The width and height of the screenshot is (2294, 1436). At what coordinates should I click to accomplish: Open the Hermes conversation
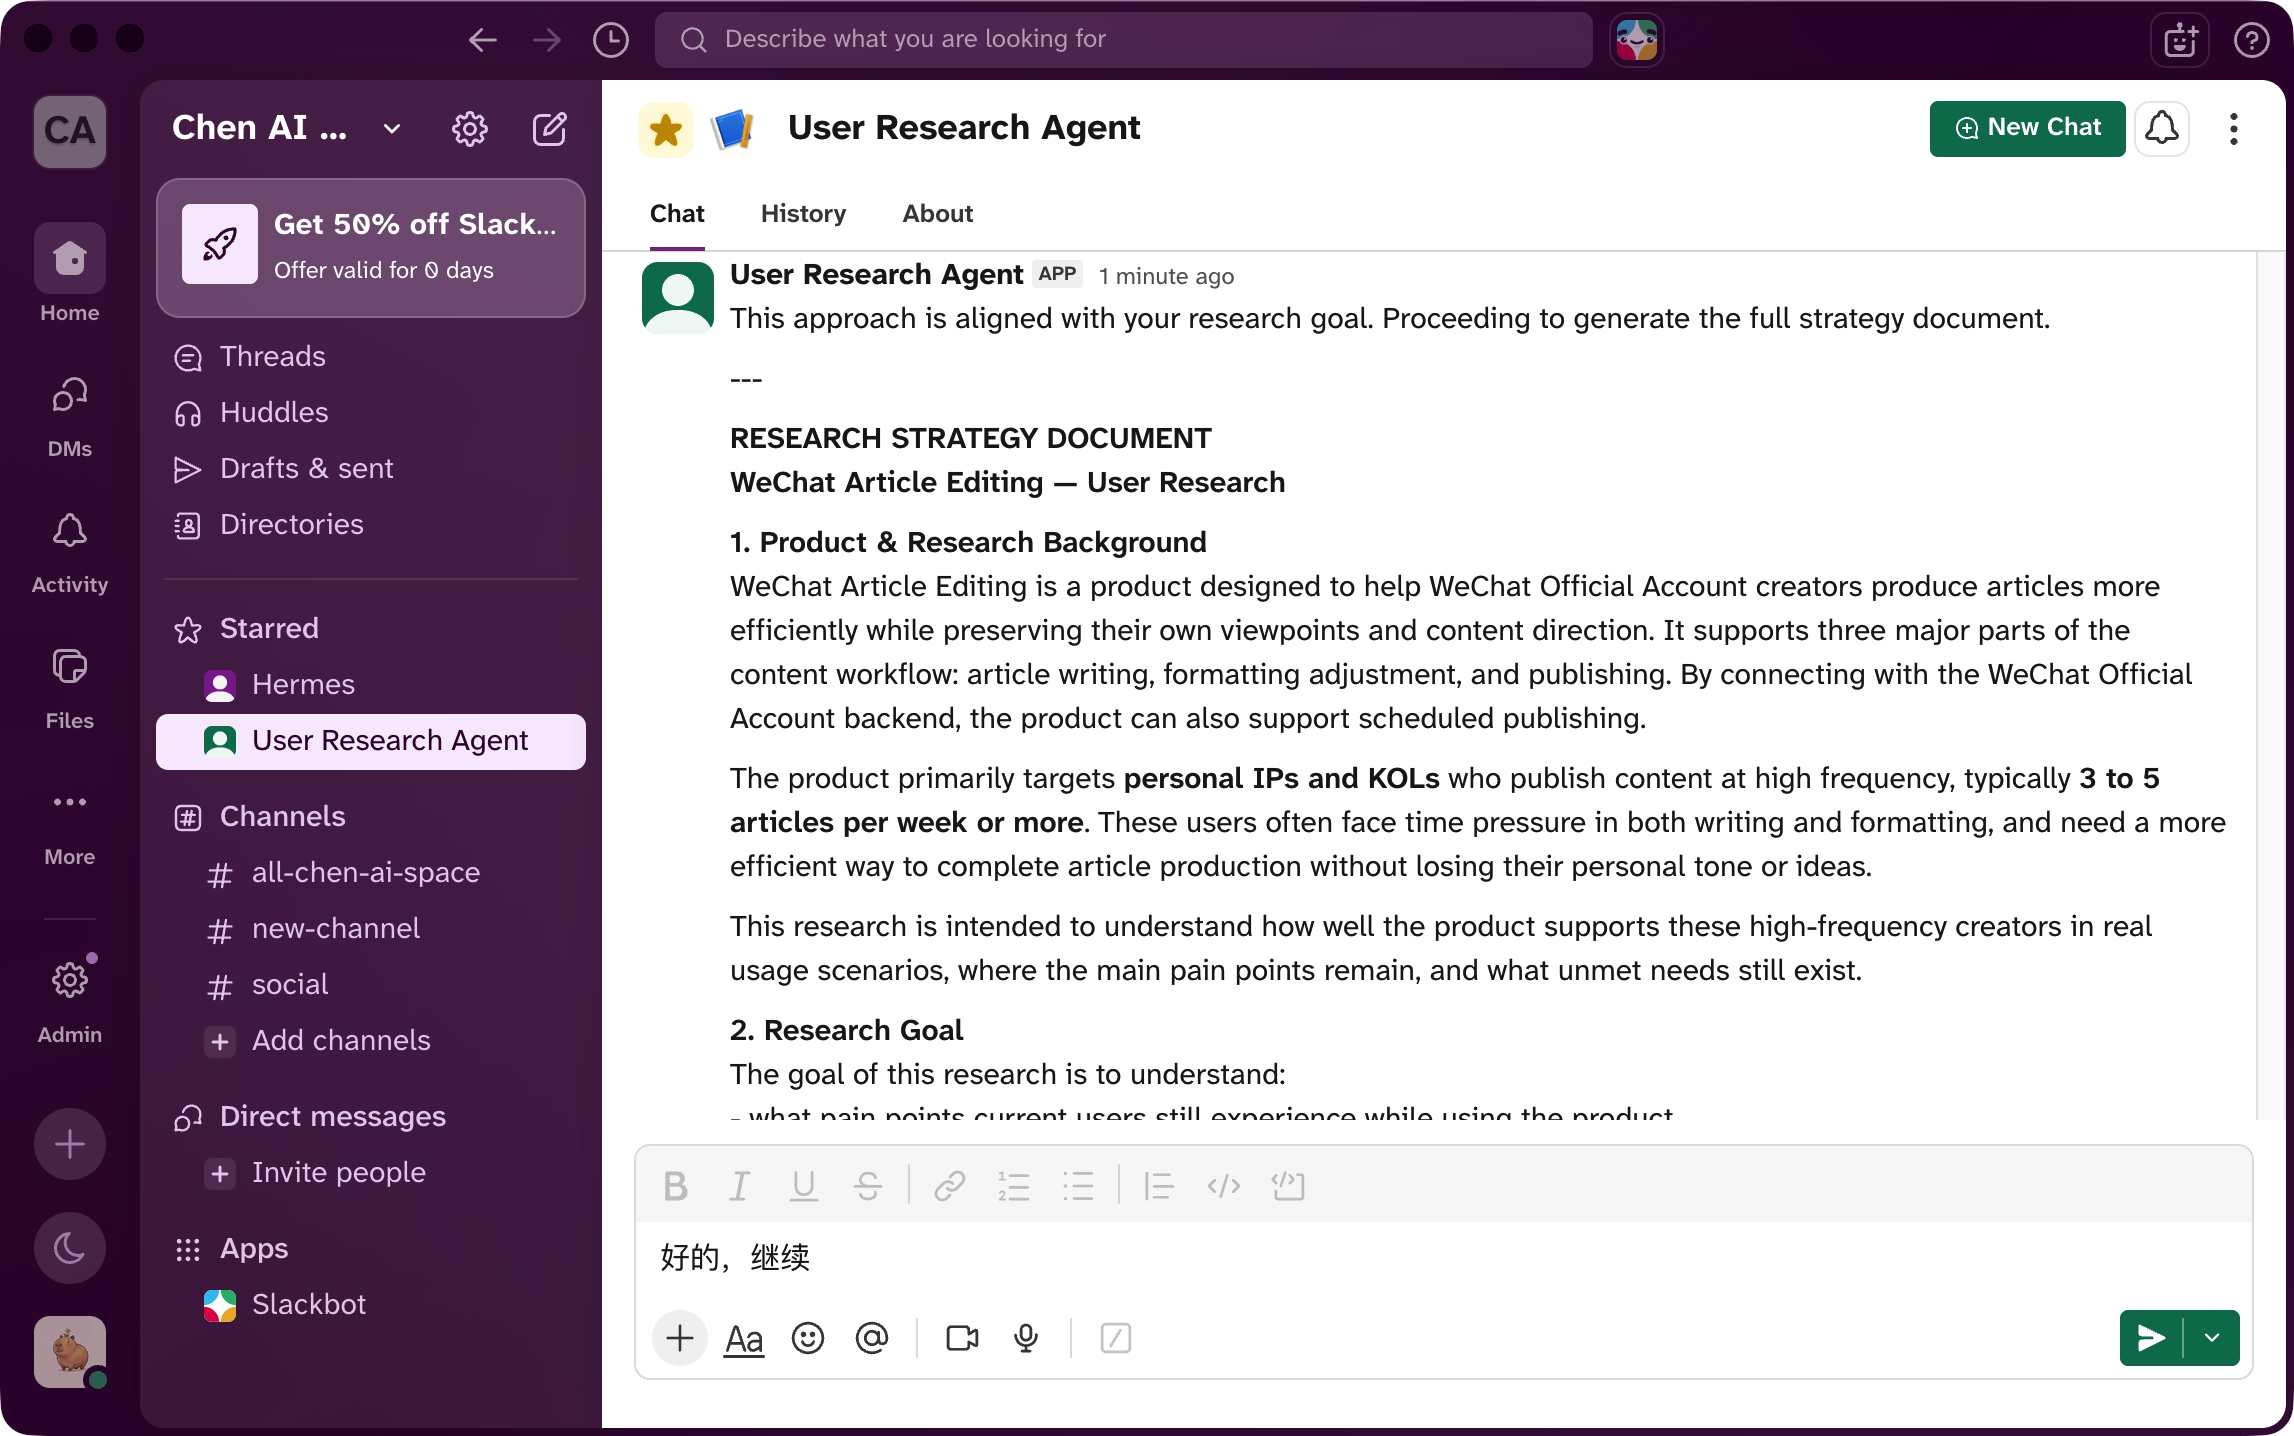click(x=371, y=685)
